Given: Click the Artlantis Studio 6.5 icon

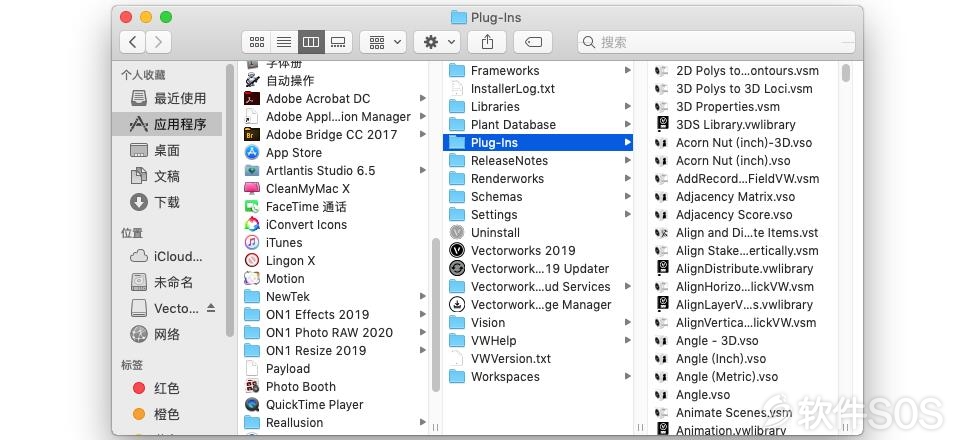Looking at the screenshot, I should click(x=252, y=170).
